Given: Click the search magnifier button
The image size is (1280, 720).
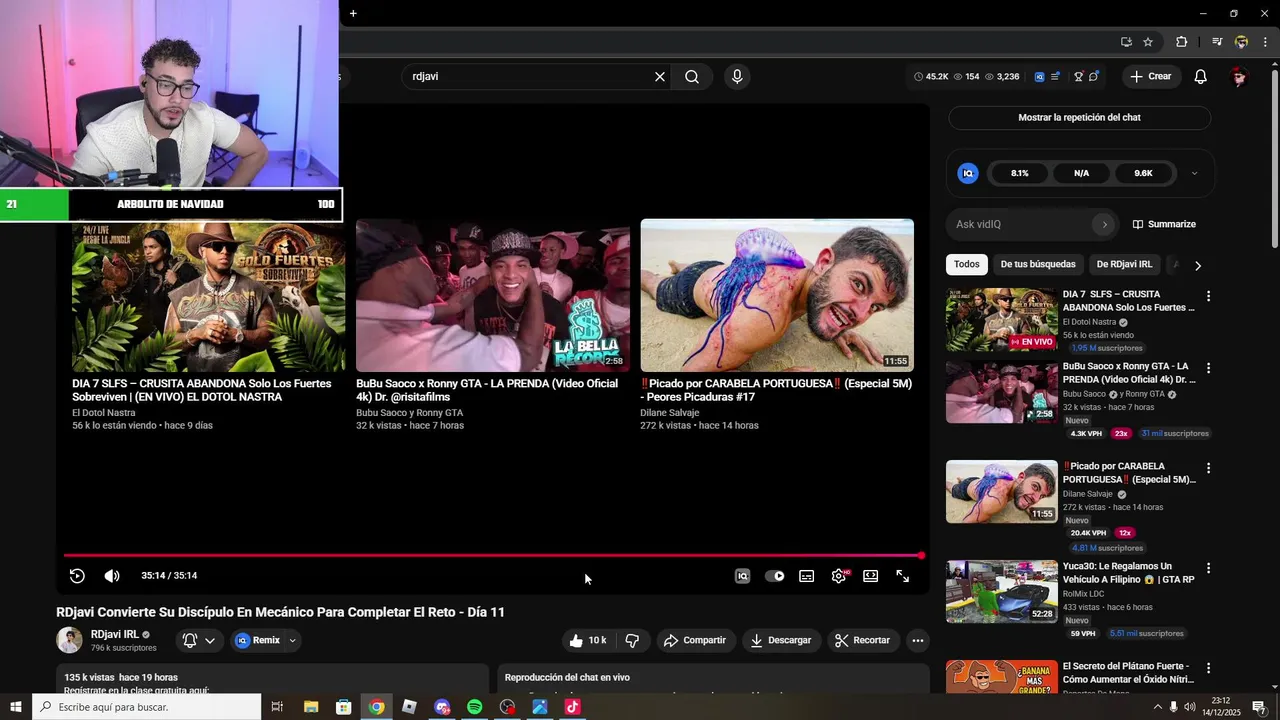Looking at the screenshot, I should [692, 77].
